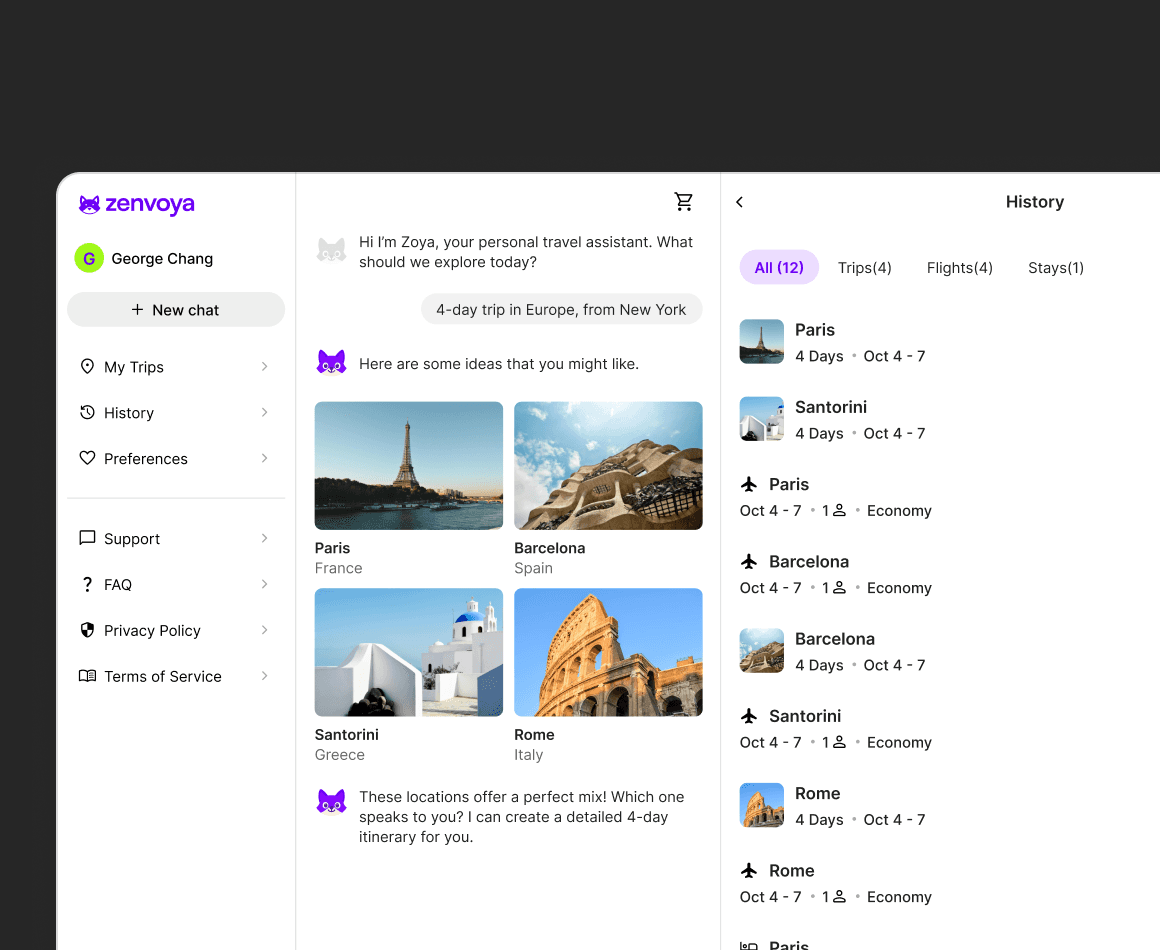This screenshot has height=950, width=1160.
Task: Click the '4-day trip in Europe' message bubble
Action: pyautogui.click(x=562, y=309)
